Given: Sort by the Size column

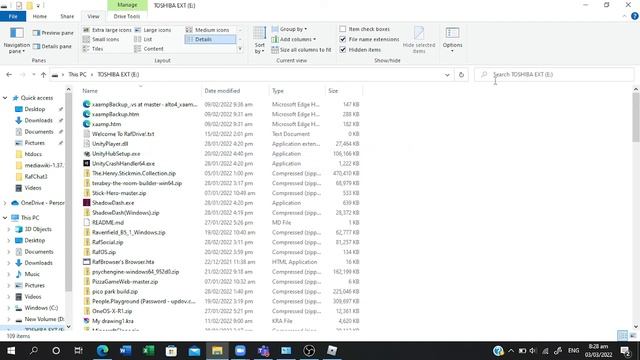Looking at the screenshot, I should click(x=344, y=91).
